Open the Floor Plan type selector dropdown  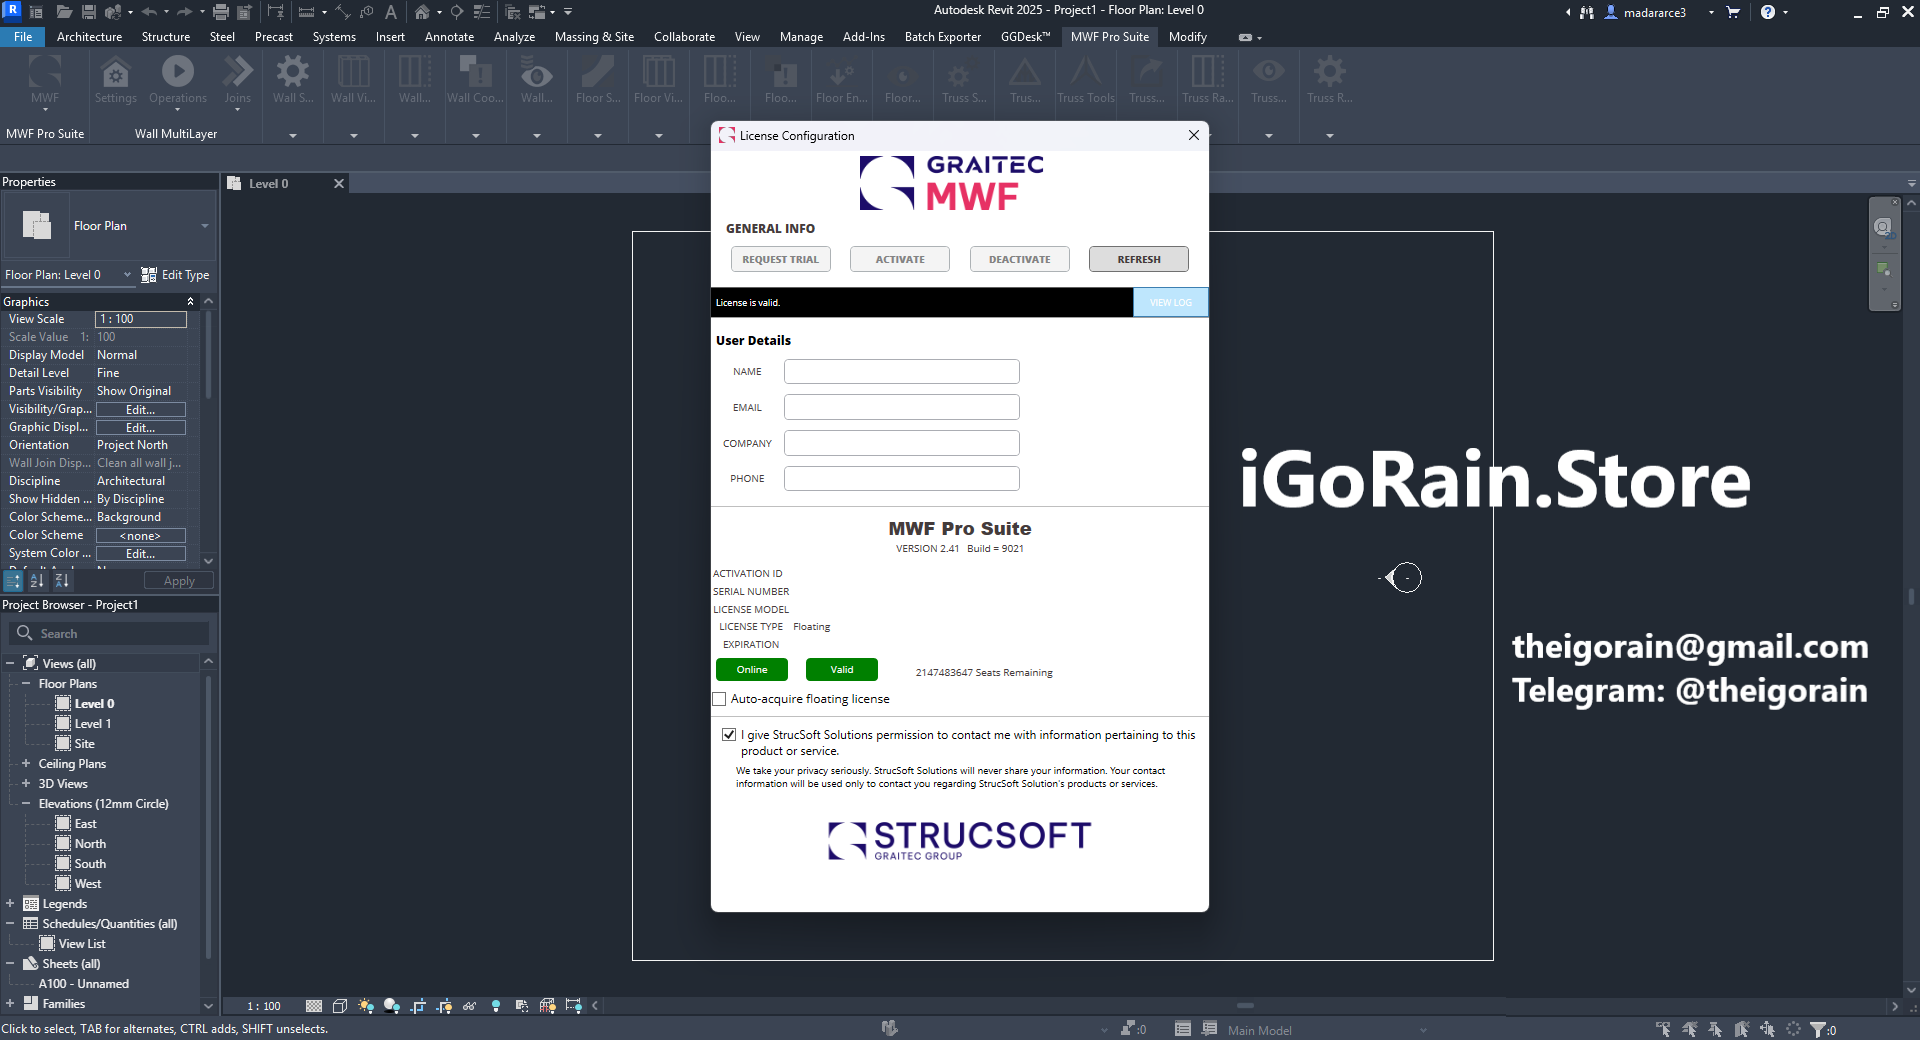tap(204, 226)
